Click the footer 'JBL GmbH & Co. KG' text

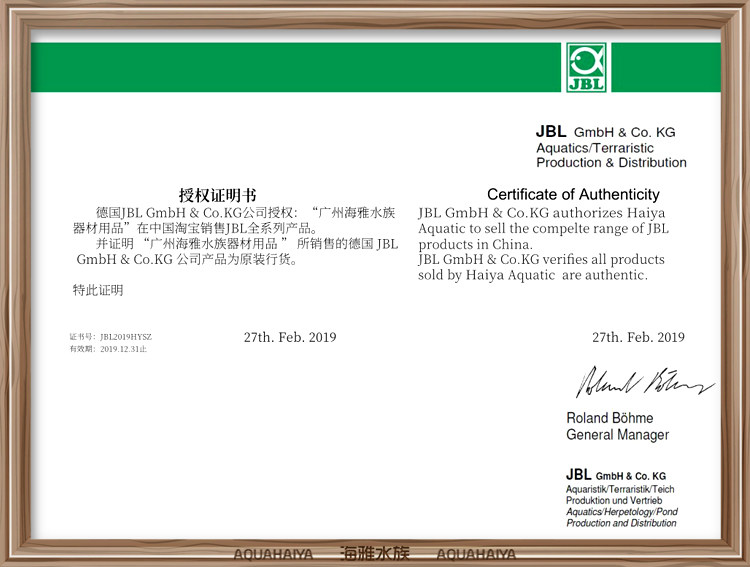coord(616,475)
